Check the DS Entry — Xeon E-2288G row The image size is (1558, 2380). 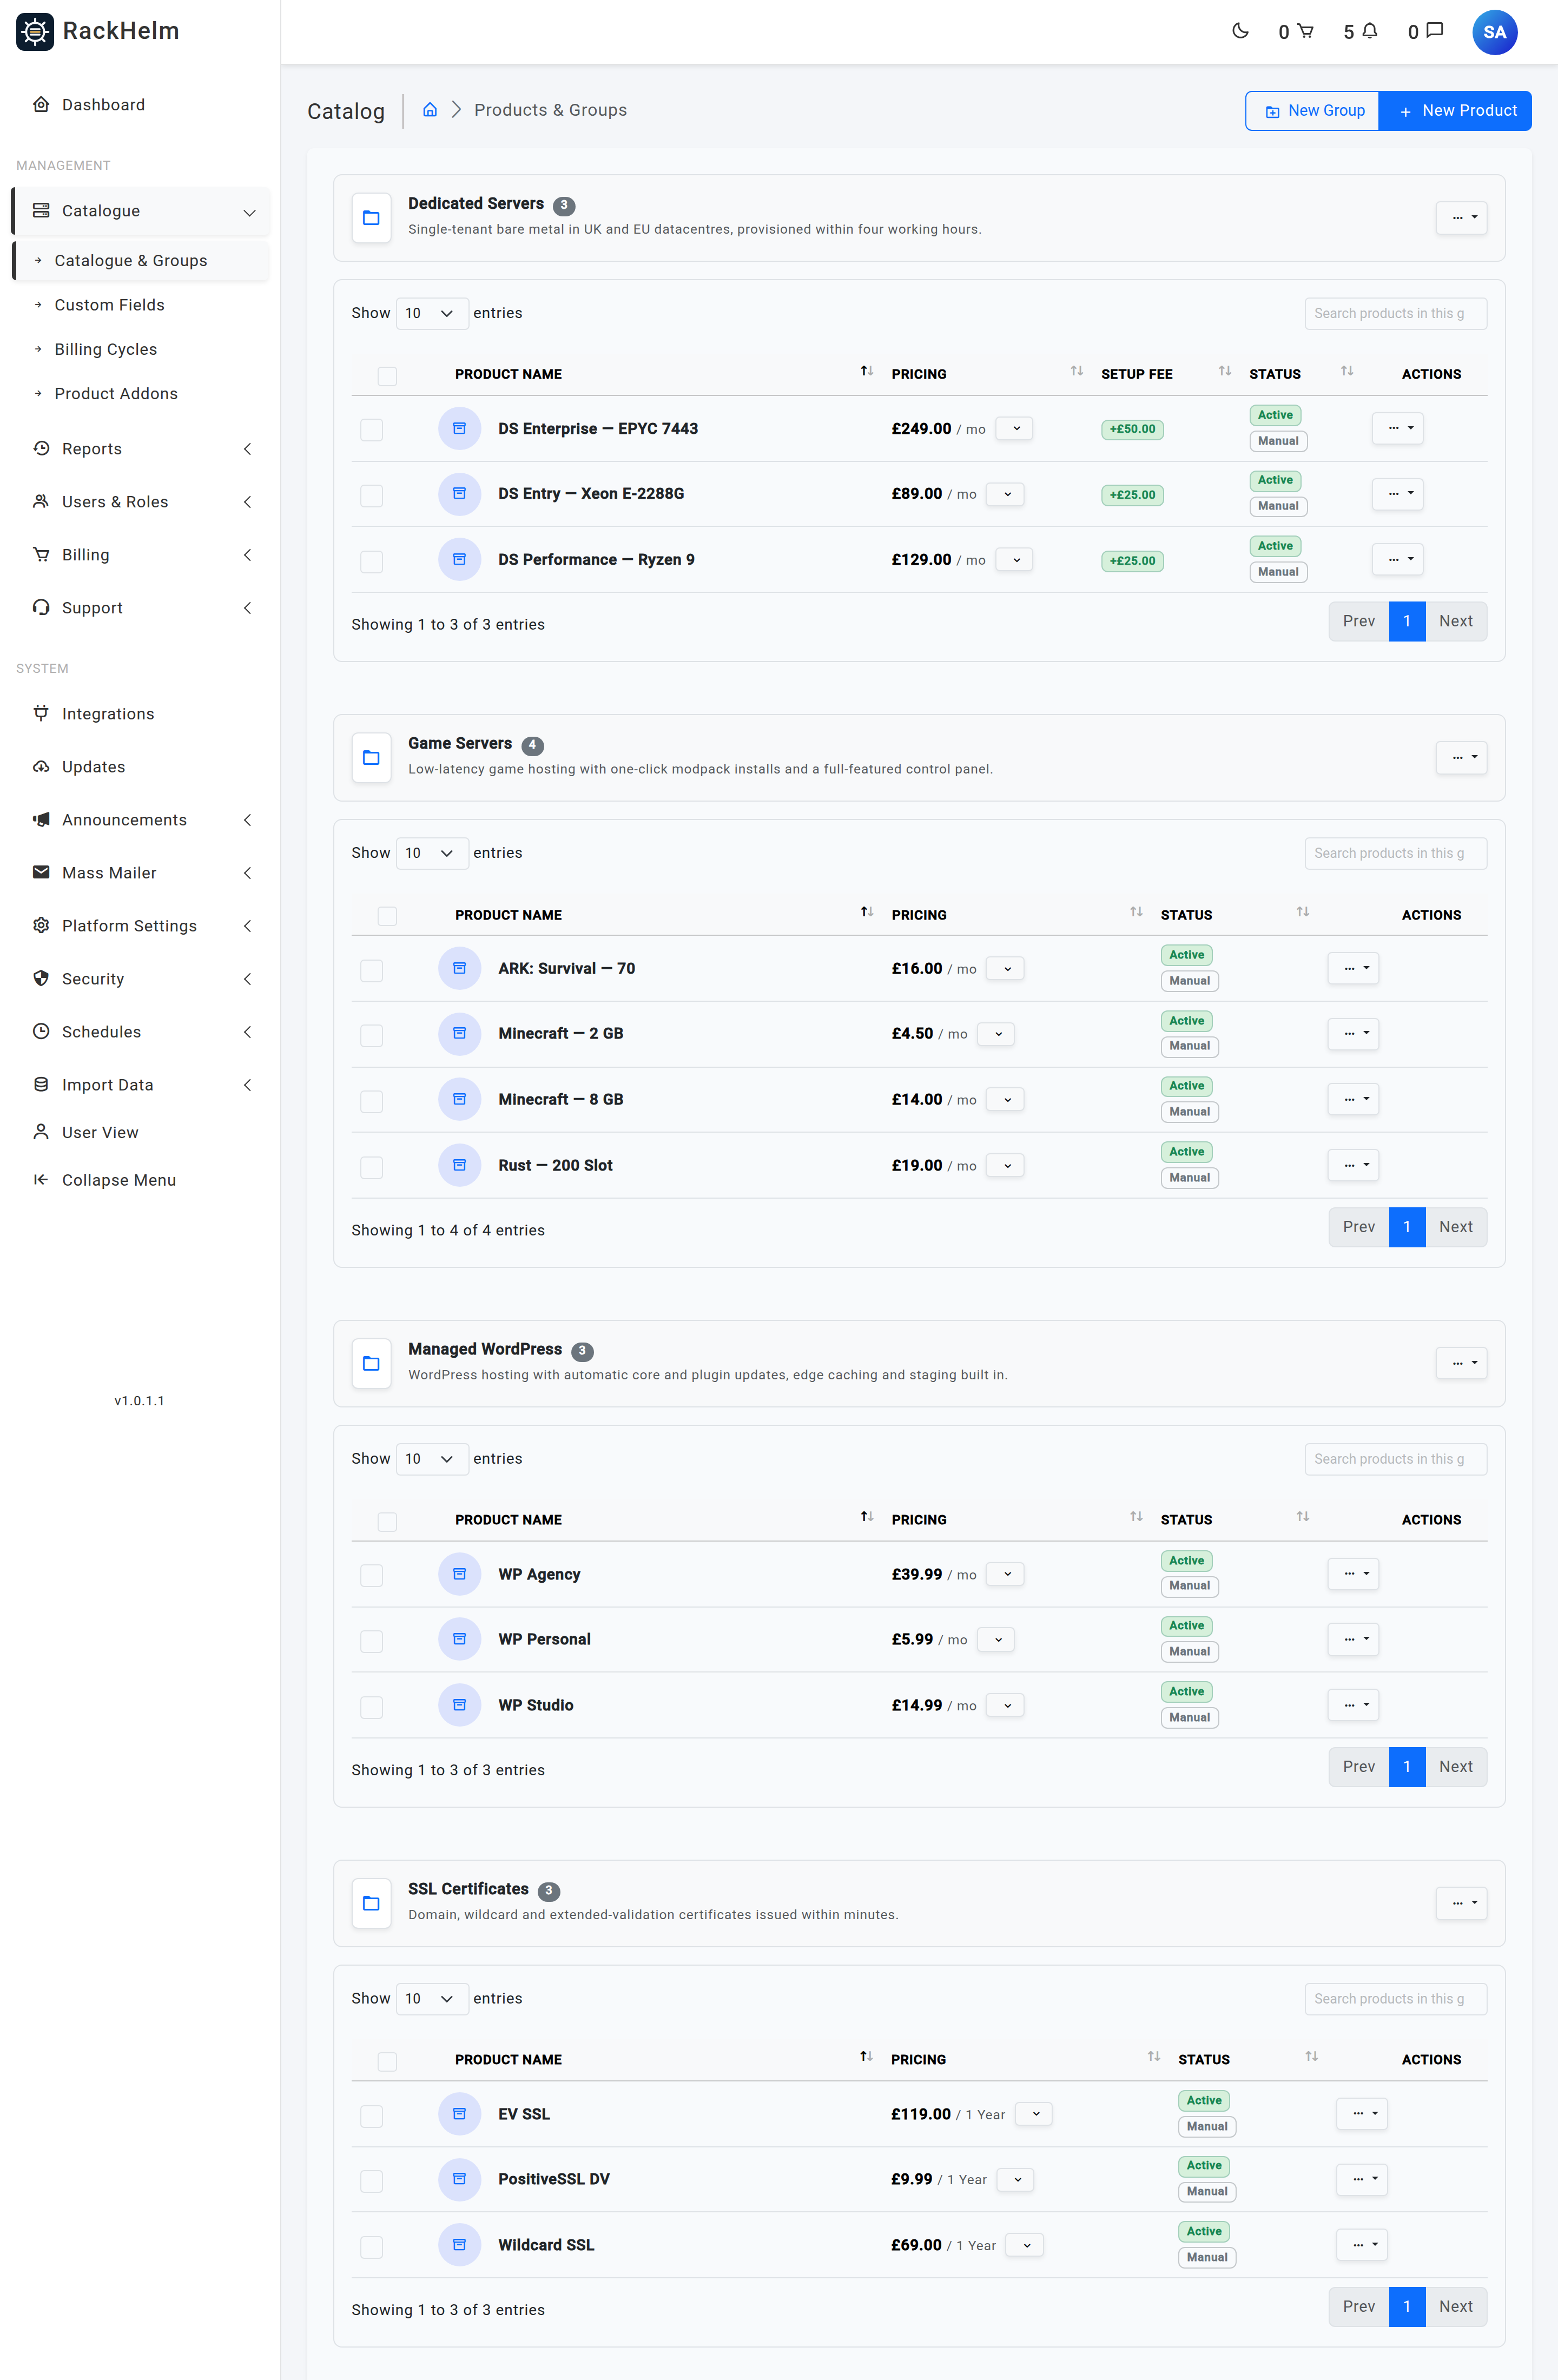[x=371, y=495]
